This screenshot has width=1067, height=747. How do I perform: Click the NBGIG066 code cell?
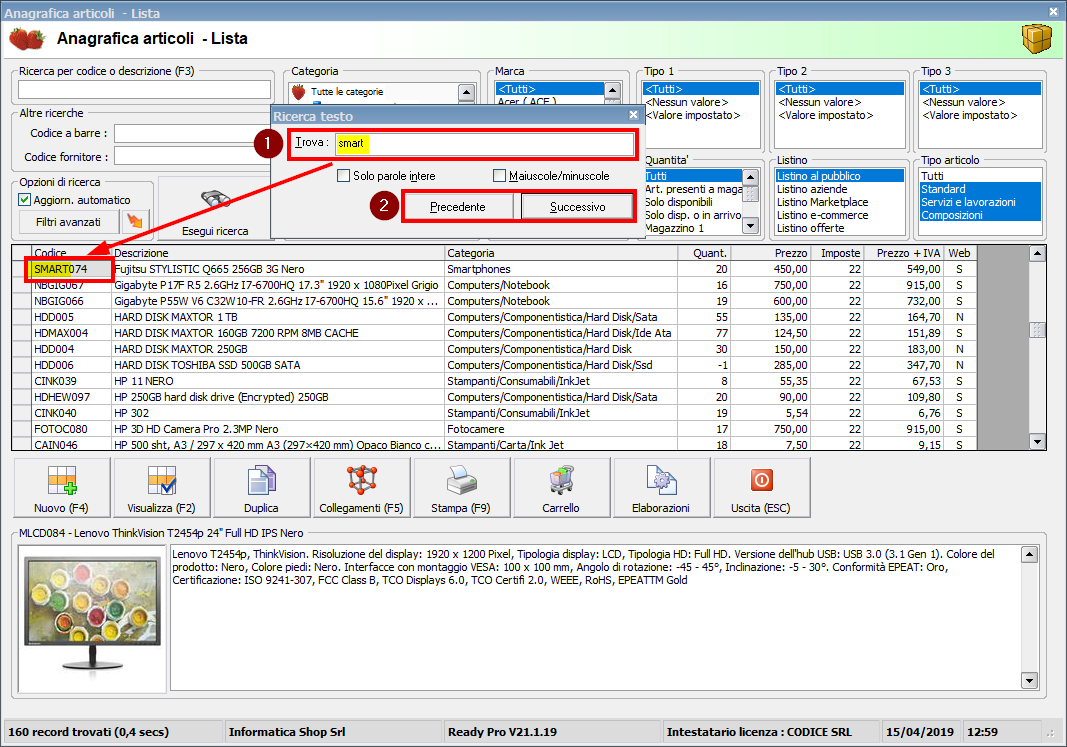(x=71, y=301)
